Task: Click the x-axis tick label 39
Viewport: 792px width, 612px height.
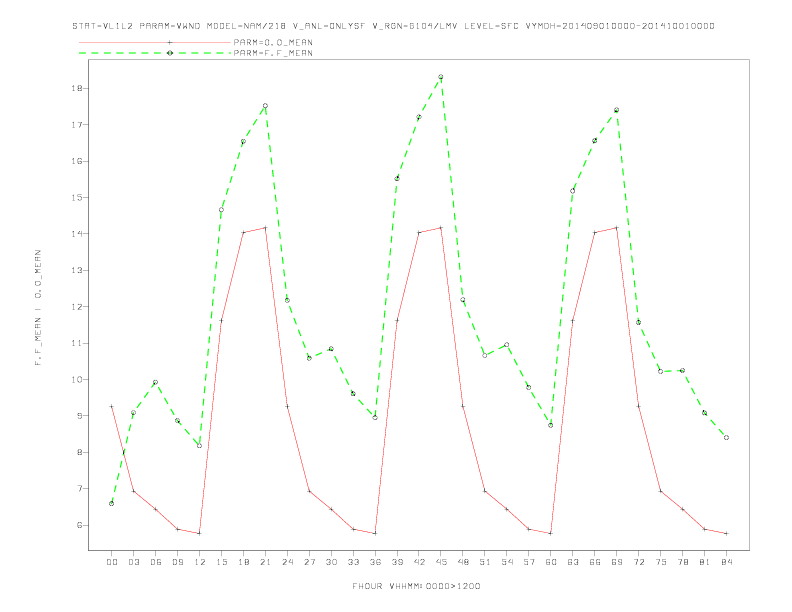Action: 397,562
